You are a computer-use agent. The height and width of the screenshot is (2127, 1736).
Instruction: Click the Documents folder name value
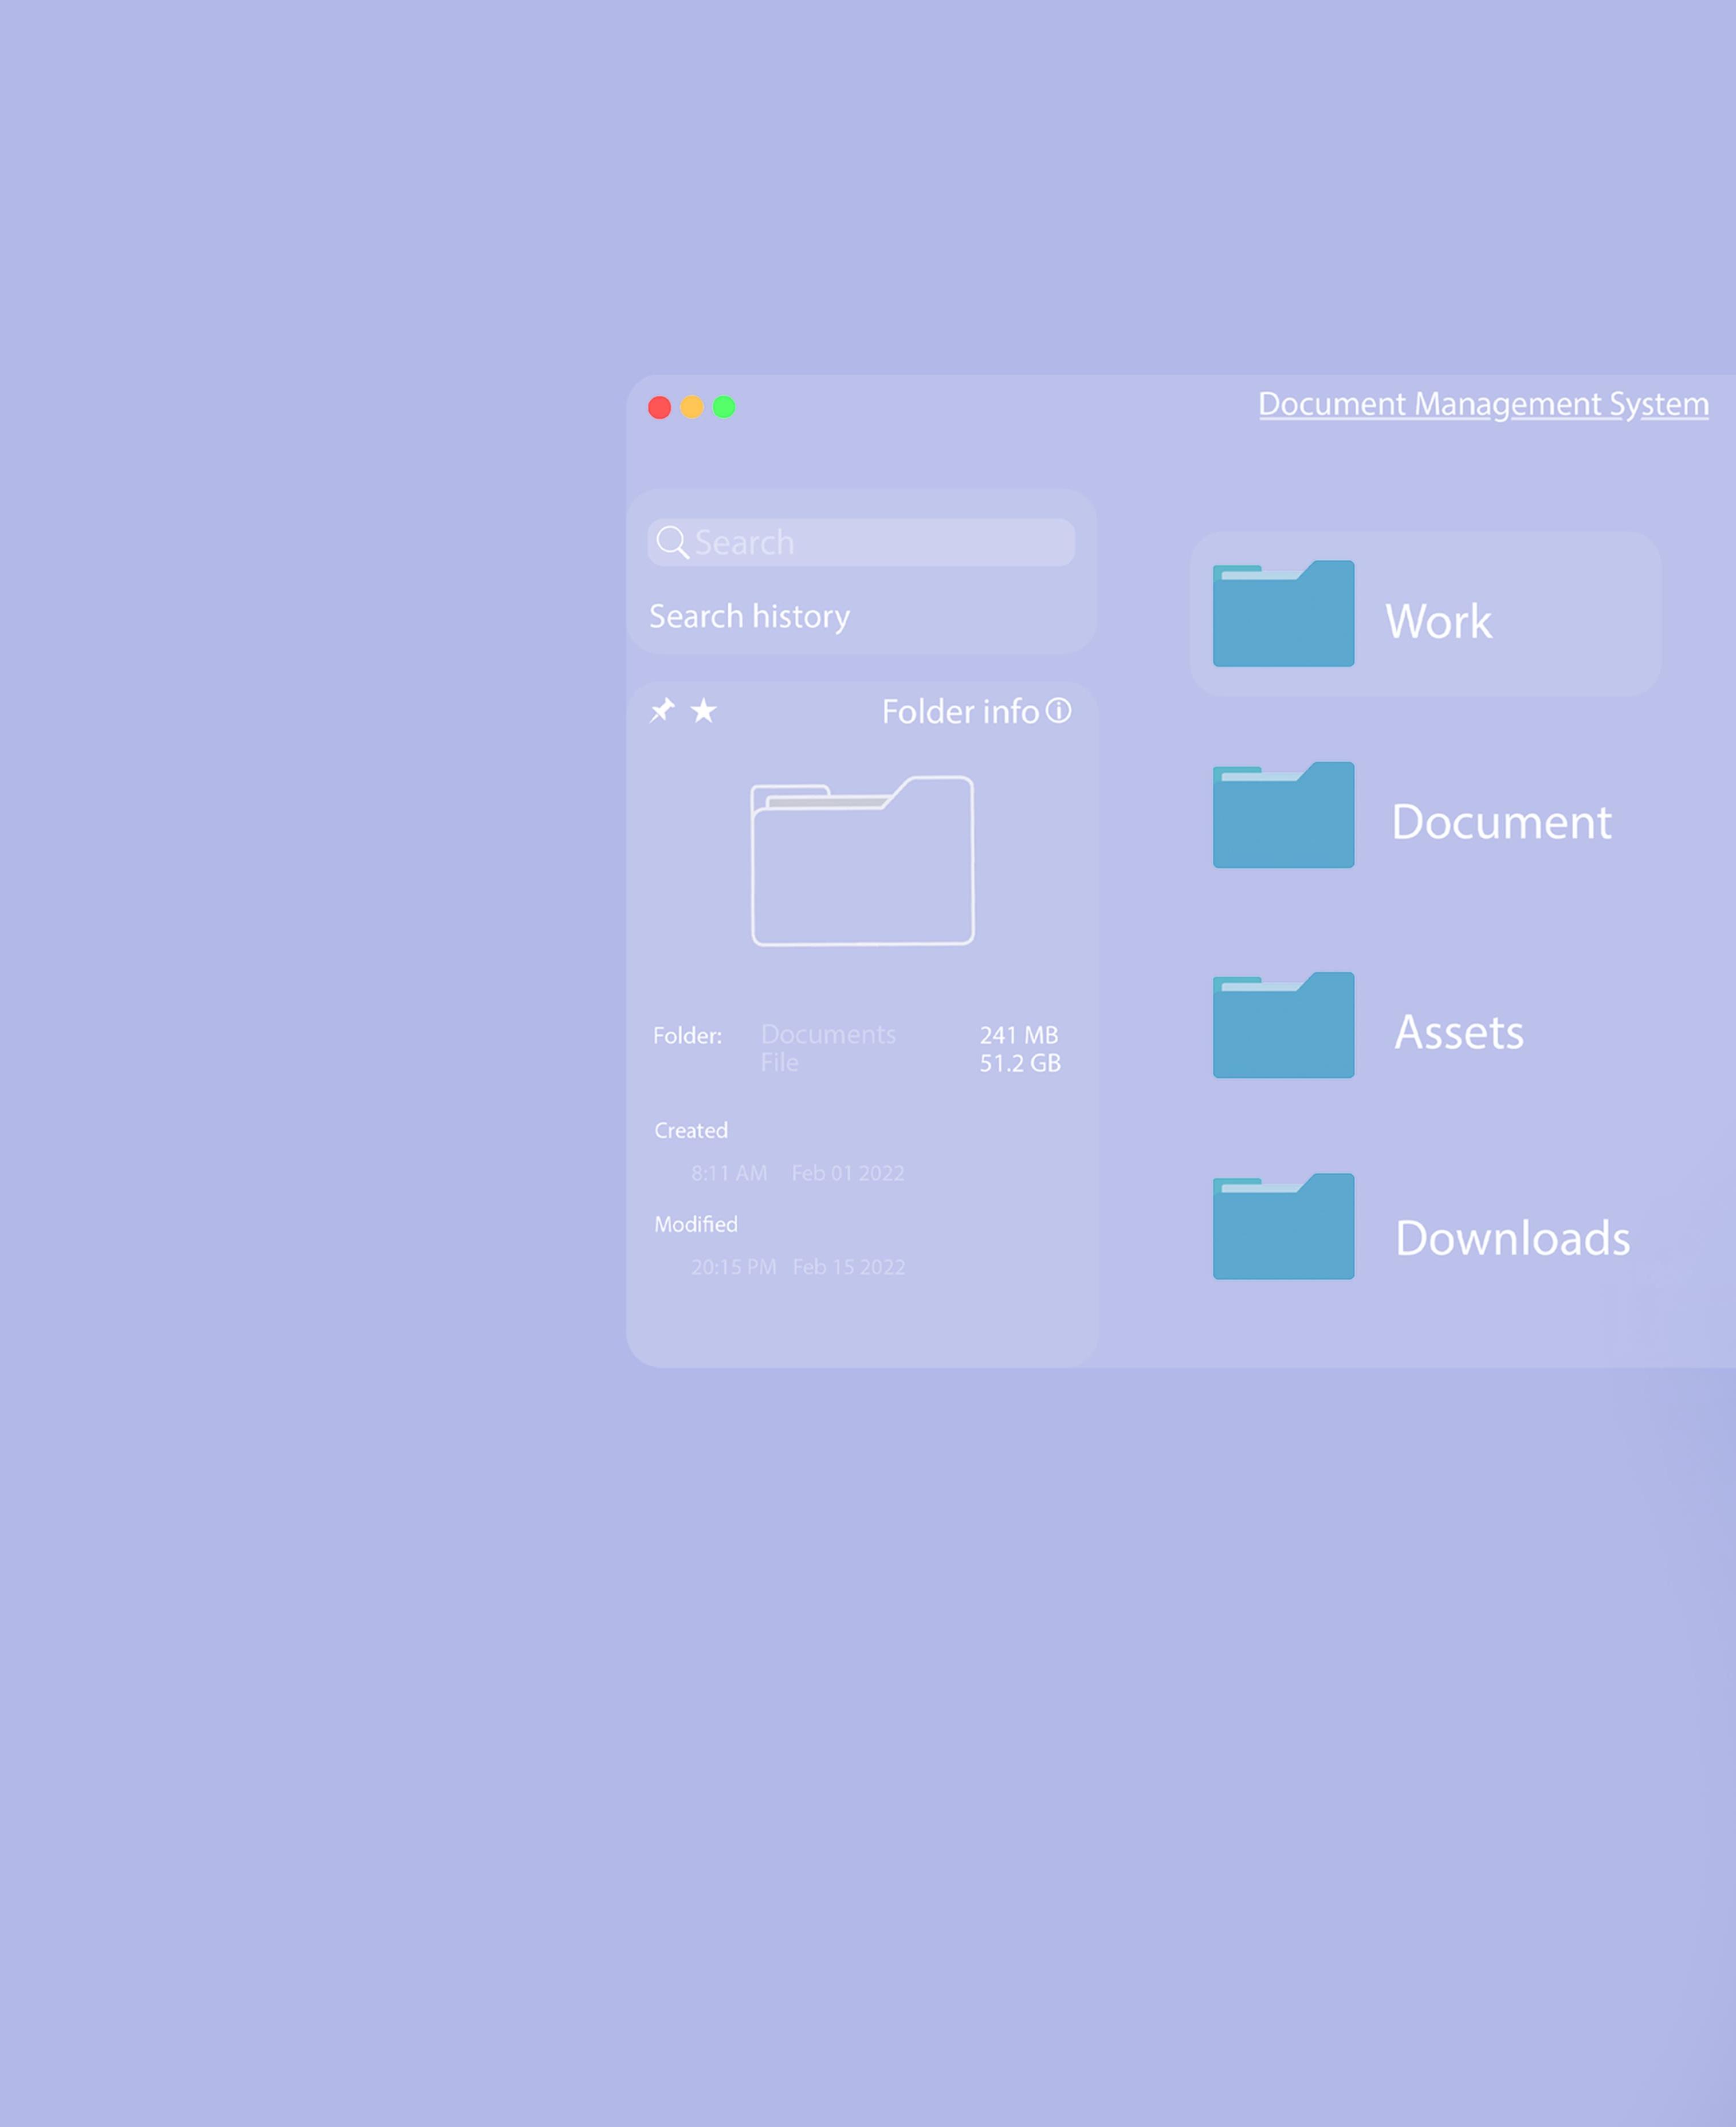(x=828, y=1034)
